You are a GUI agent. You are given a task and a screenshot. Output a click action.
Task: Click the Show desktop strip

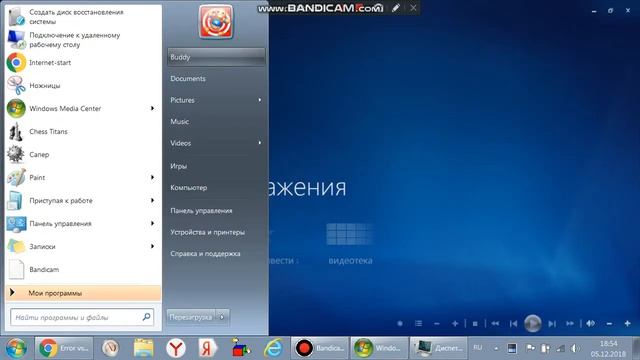pos(636,348)
